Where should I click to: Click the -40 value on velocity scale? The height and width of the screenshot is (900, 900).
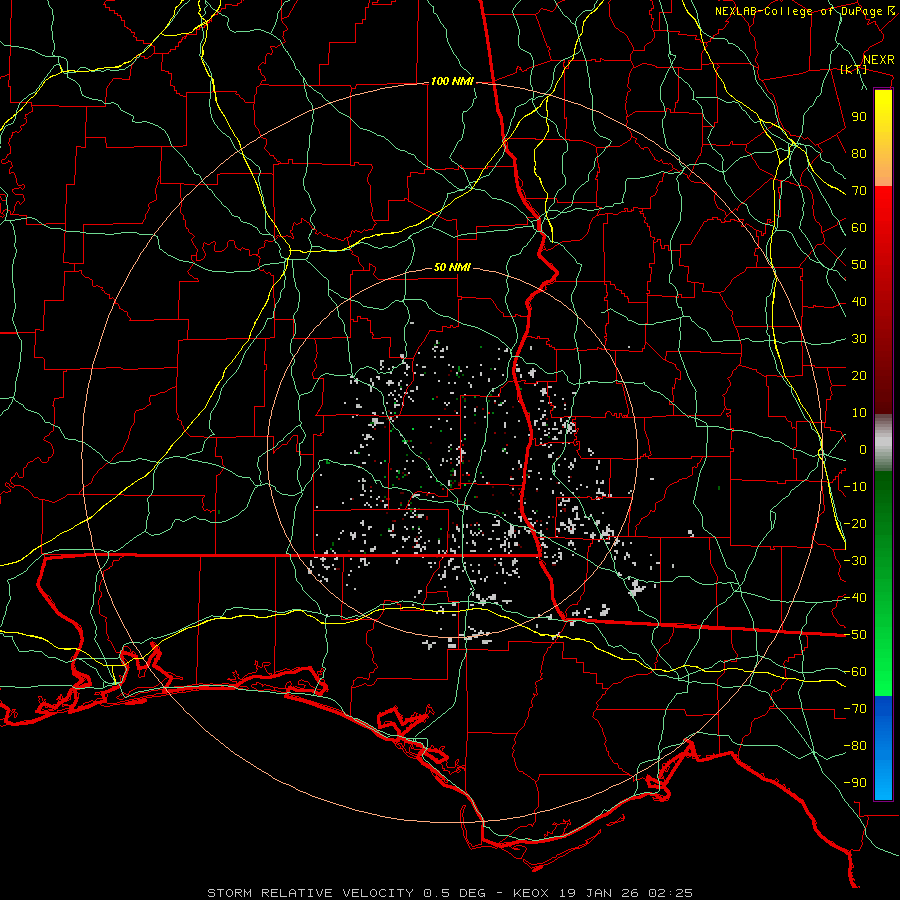click(855, 598)
